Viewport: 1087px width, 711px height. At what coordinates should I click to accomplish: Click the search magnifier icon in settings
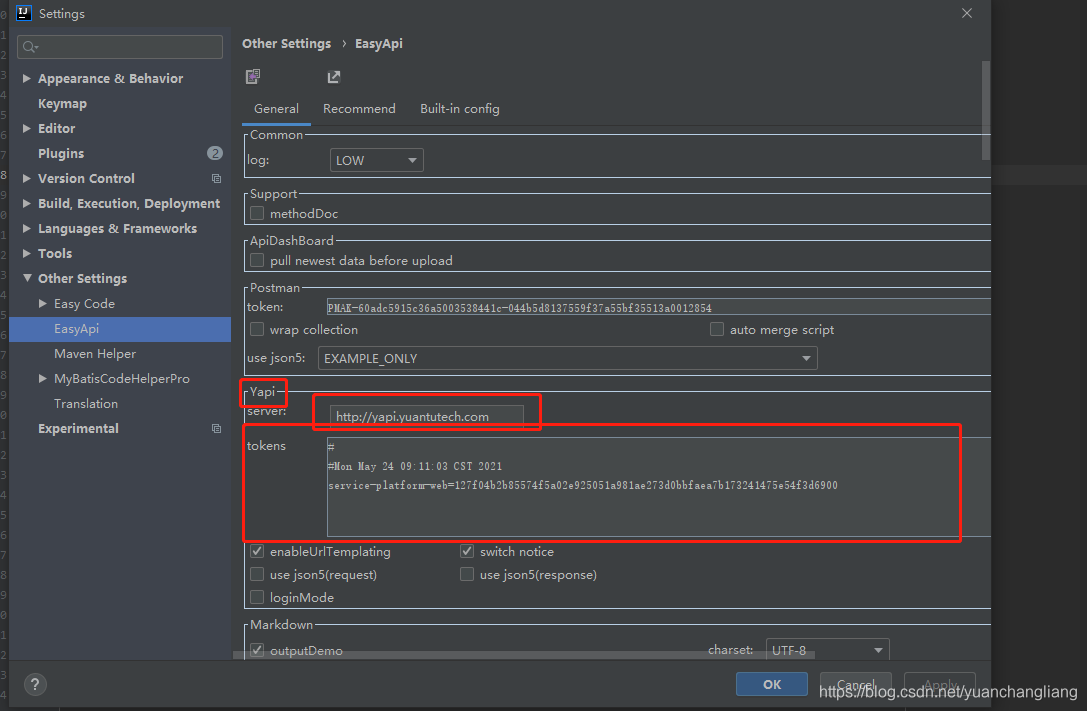[x=29, y=47]
